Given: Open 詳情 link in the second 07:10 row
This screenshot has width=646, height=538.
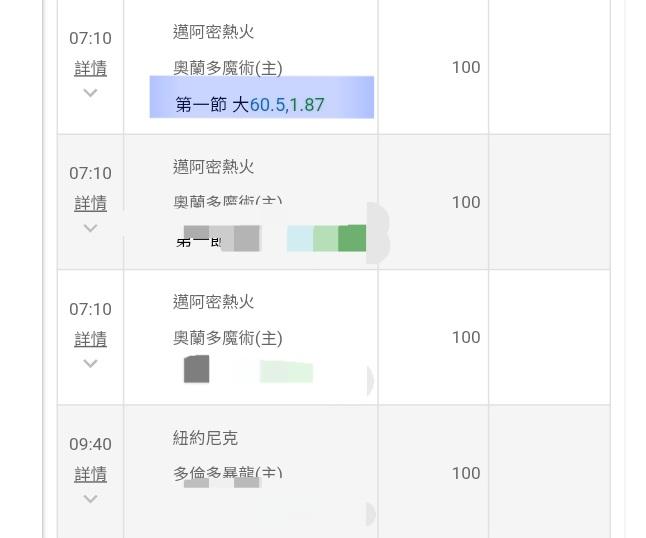Looking at the screenshot, I should 90,203.
